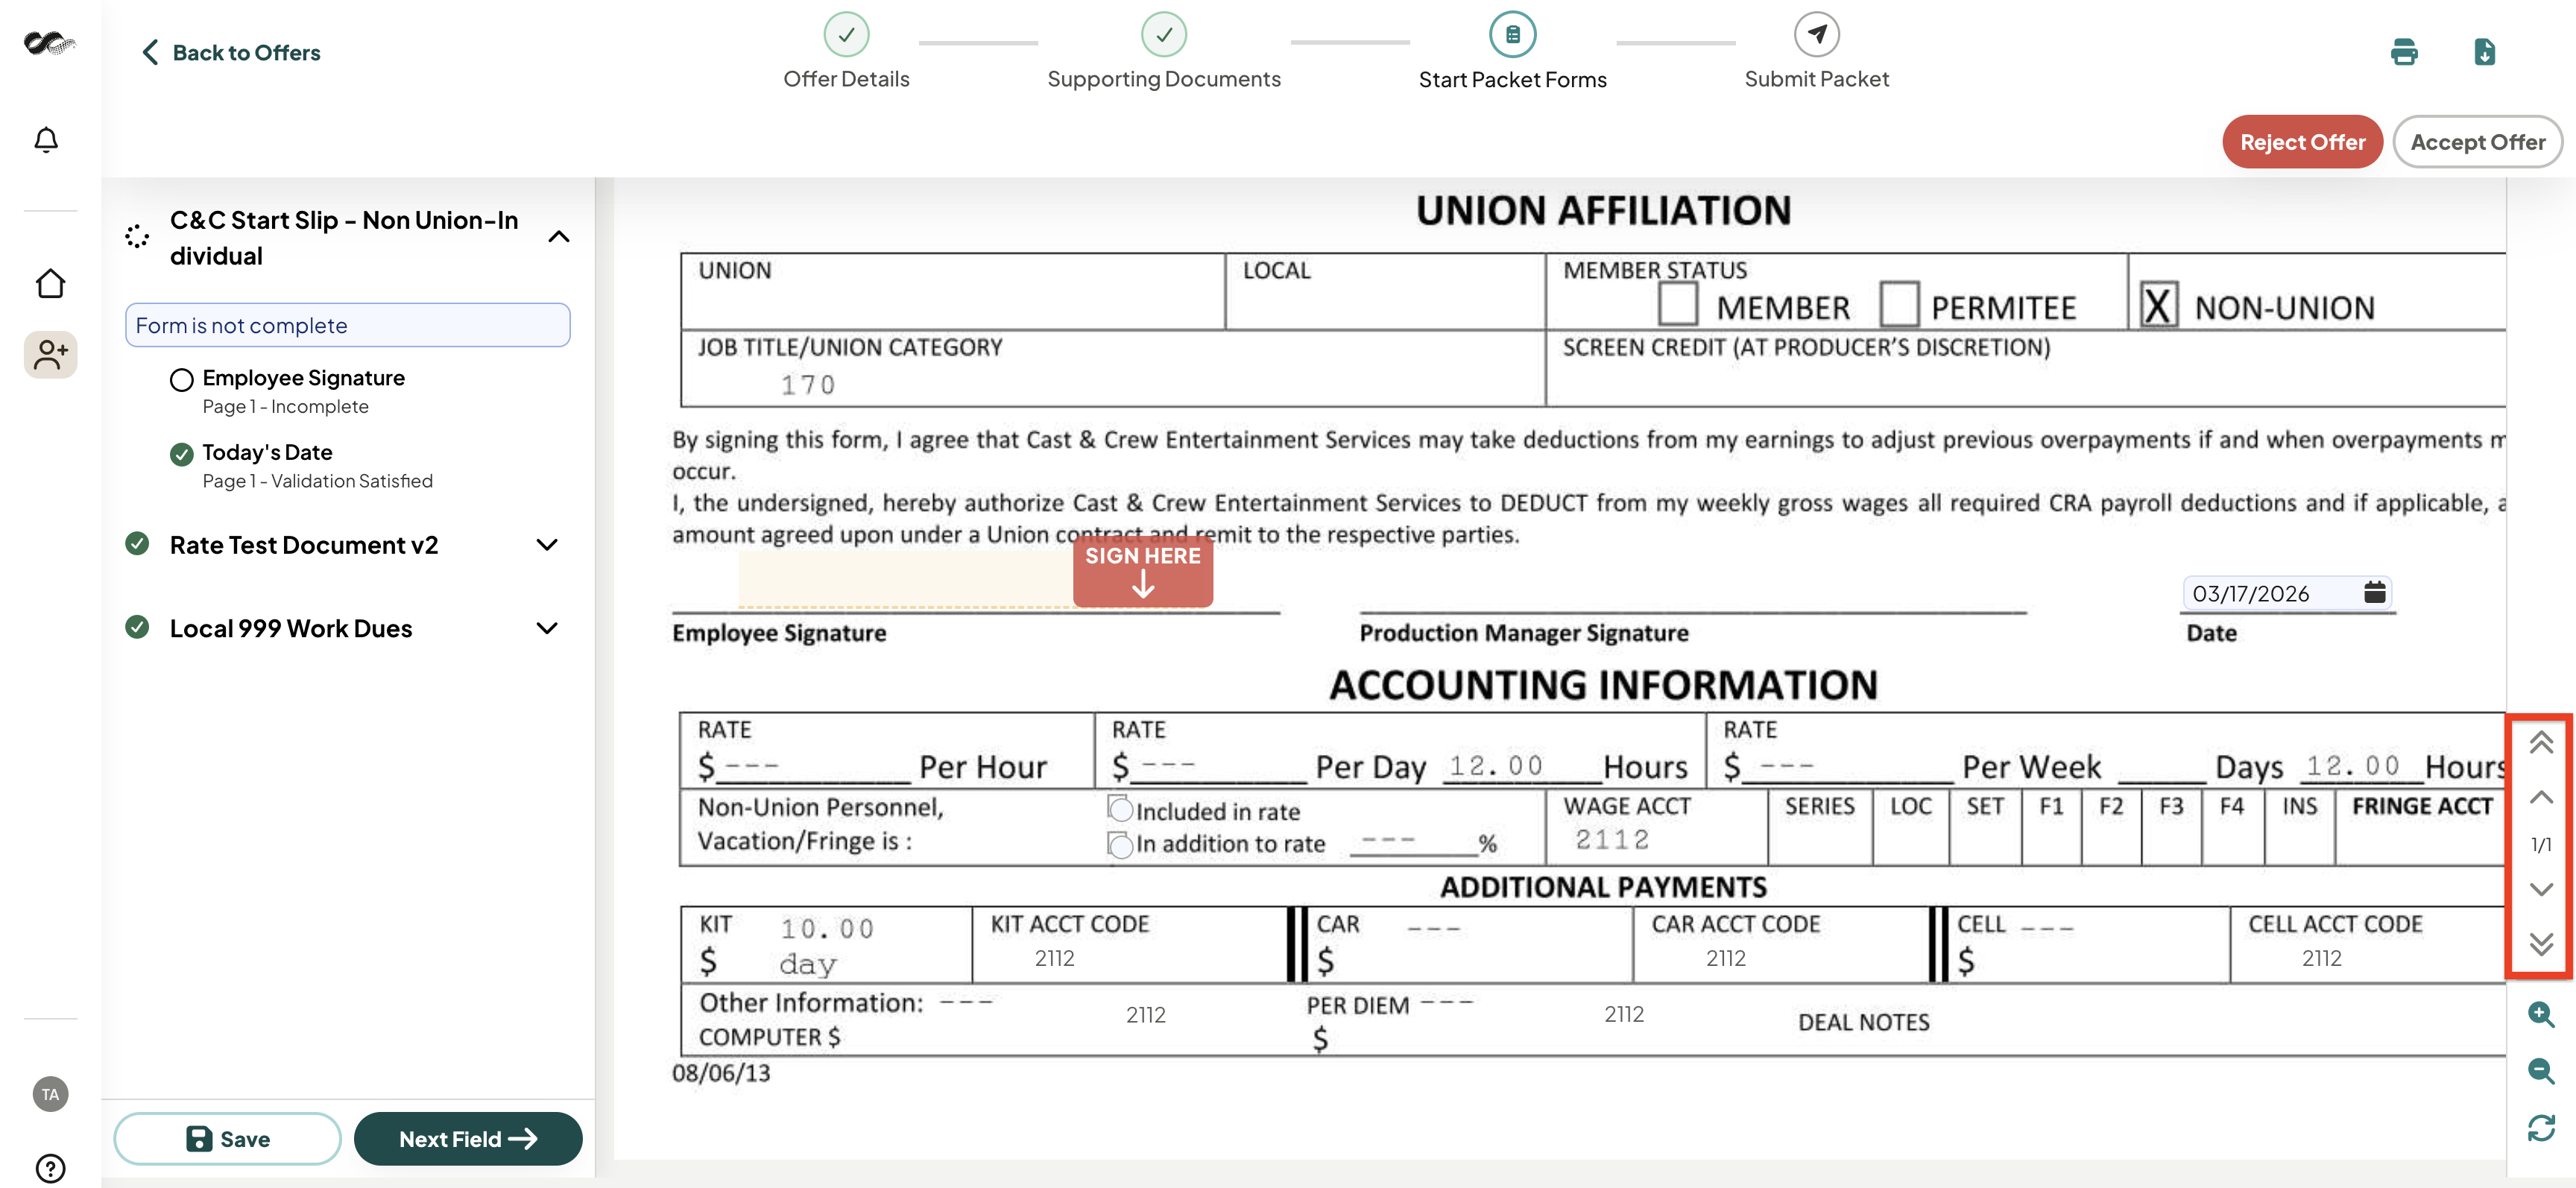The image size is (2576, 1188).
Task: Collapse the C&C Start Slip section
Action: (560, 237)
